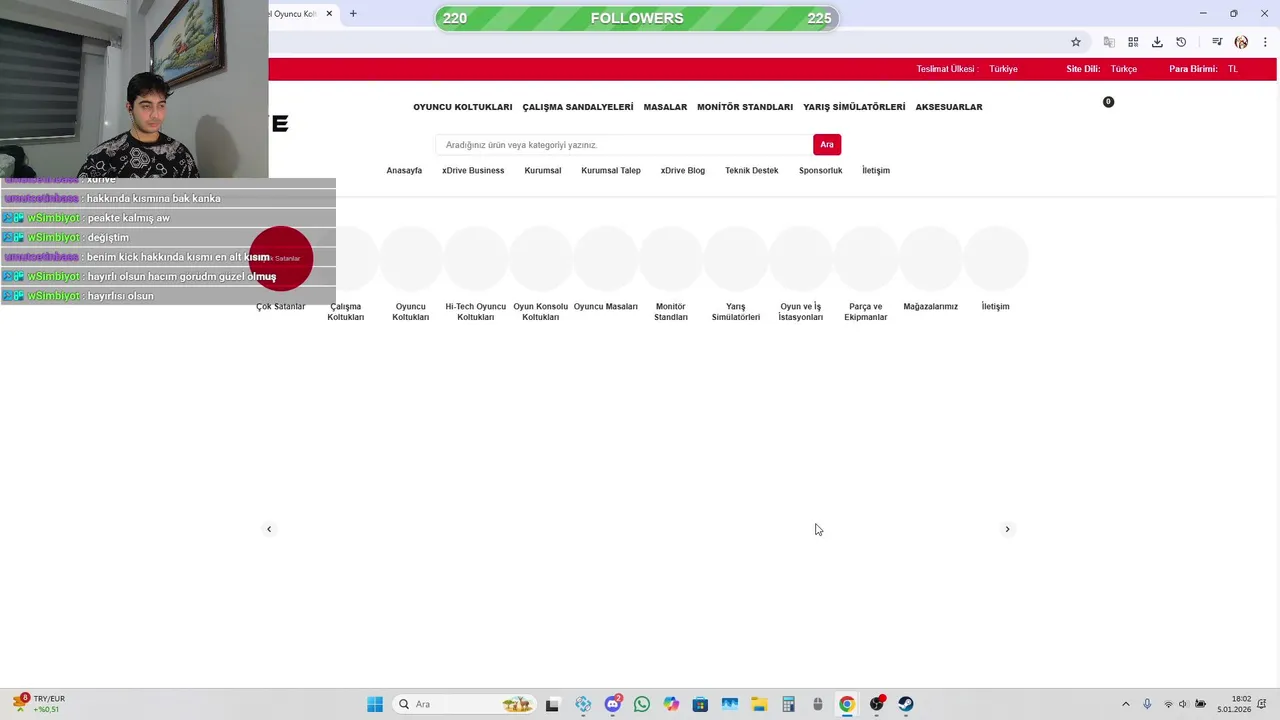Click the translate page icon
Screen dimensions: 1280x720
pyautogui.click(x=1109, y=42)
